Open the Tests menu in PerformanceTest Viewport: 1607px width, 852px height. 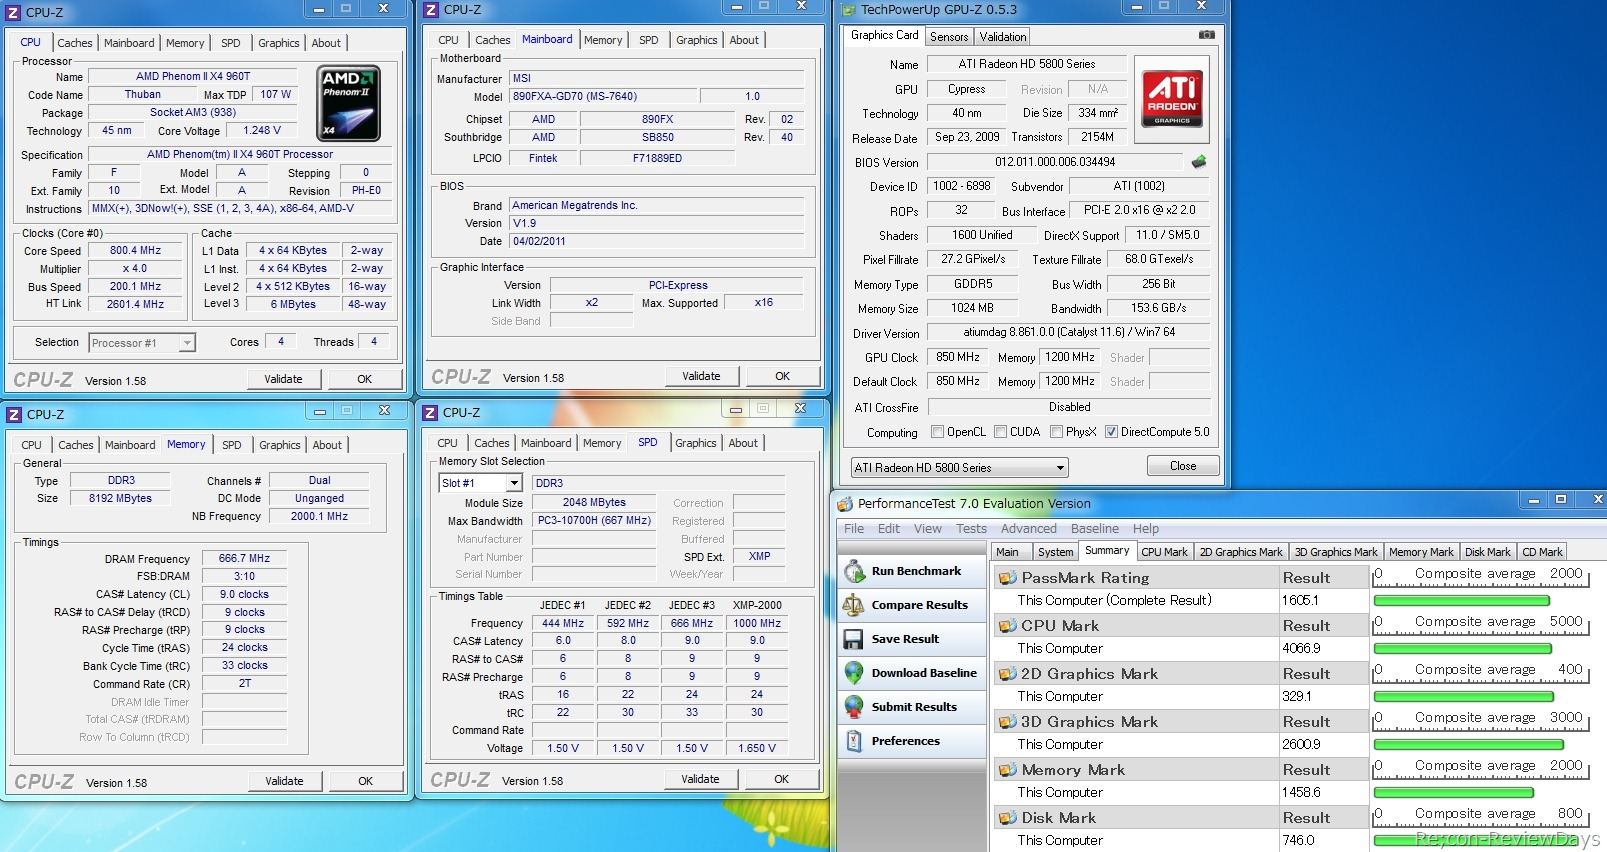tap(970, 529)
